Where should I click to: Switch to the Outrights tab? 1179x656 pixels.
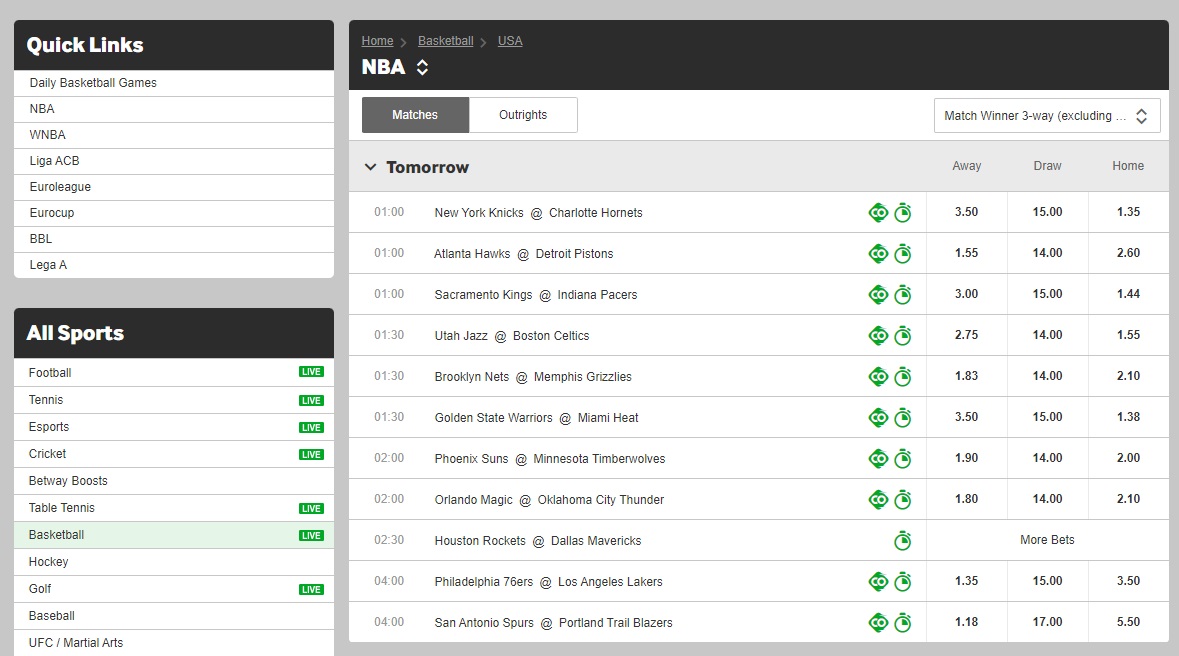pos(523,115)
